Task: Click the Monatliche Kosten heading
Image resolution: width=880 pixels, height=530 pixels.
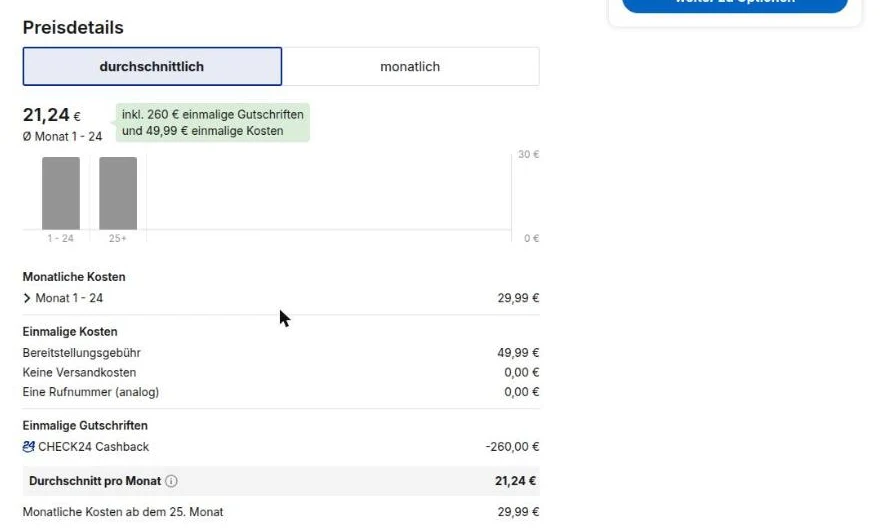Action: pyautogui.click(x=74, y=277)
